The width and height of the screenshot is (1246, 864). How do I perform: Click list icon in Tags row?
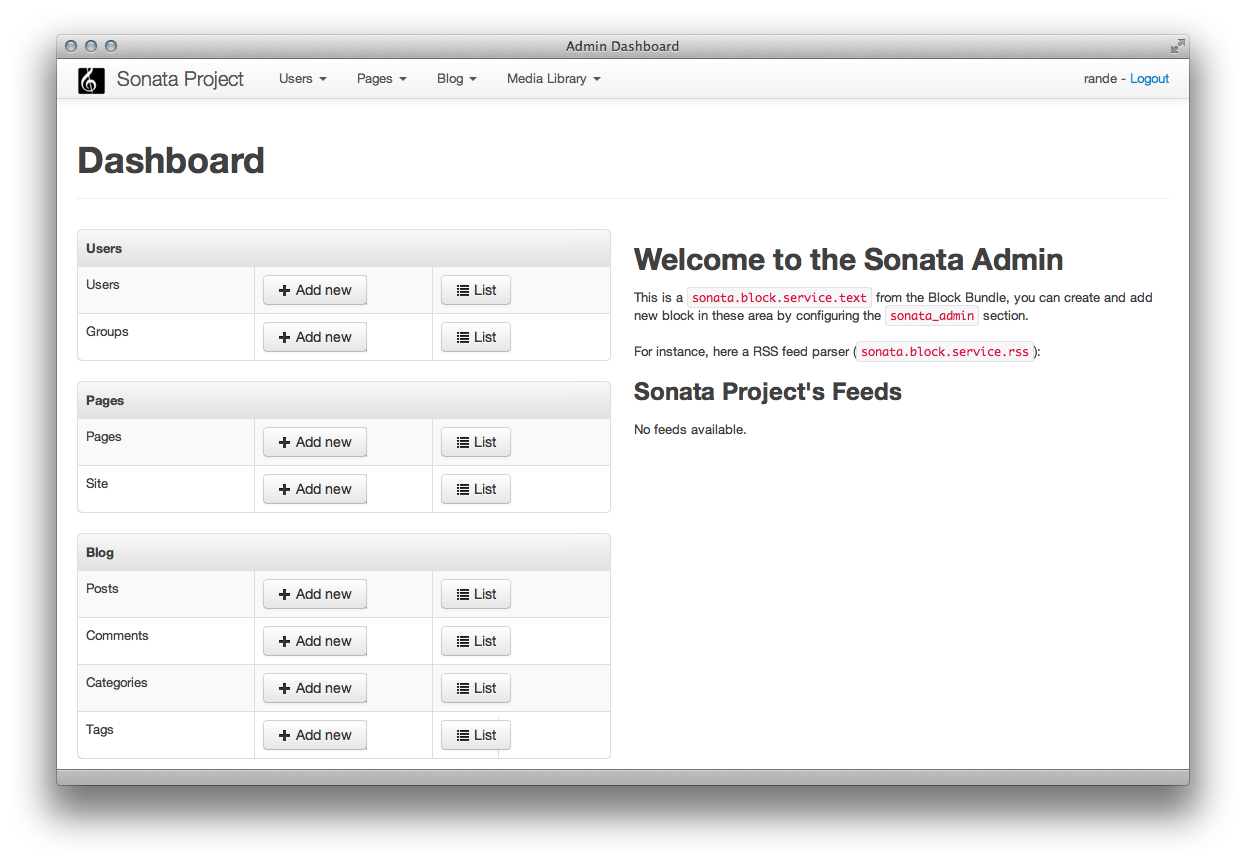(x=463, y=736)
